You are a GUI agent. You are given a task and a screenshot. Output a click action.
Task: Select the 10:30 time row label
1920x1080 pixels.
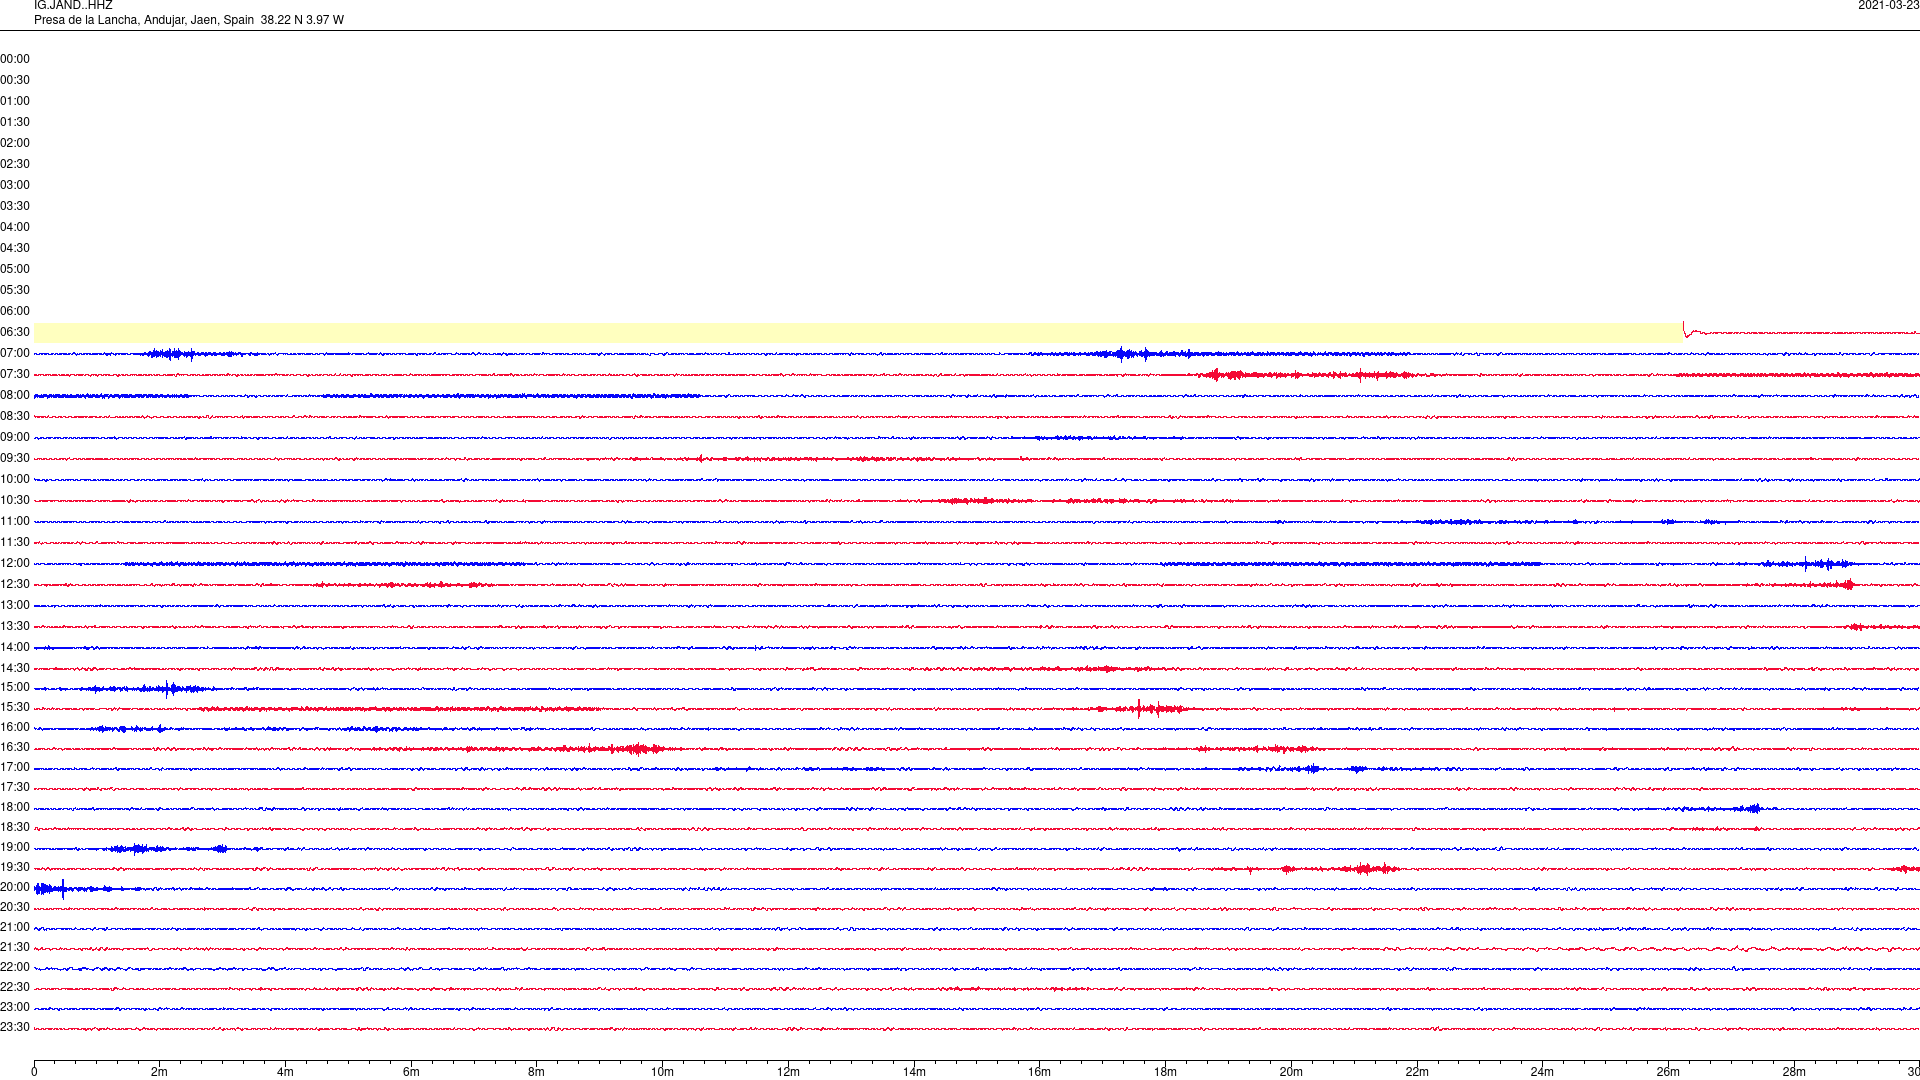[x=15, y=500]
